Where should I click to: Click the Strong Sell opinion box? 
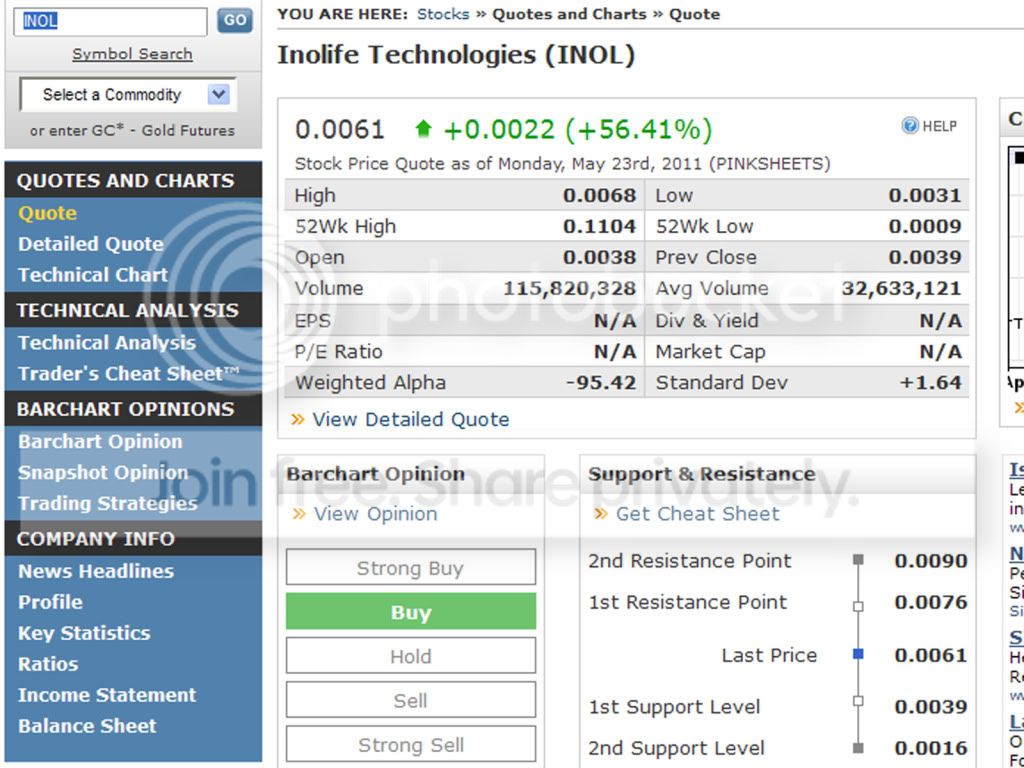coord(411,744)
